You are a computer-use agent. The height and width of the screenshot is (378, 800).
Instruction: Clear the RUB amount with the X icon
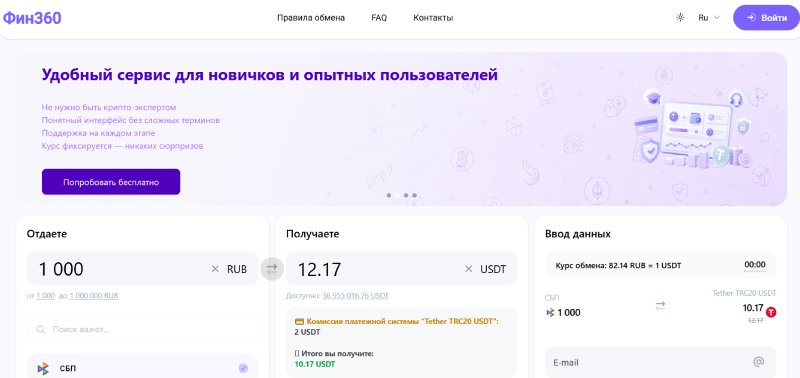[x=215, y=269]
